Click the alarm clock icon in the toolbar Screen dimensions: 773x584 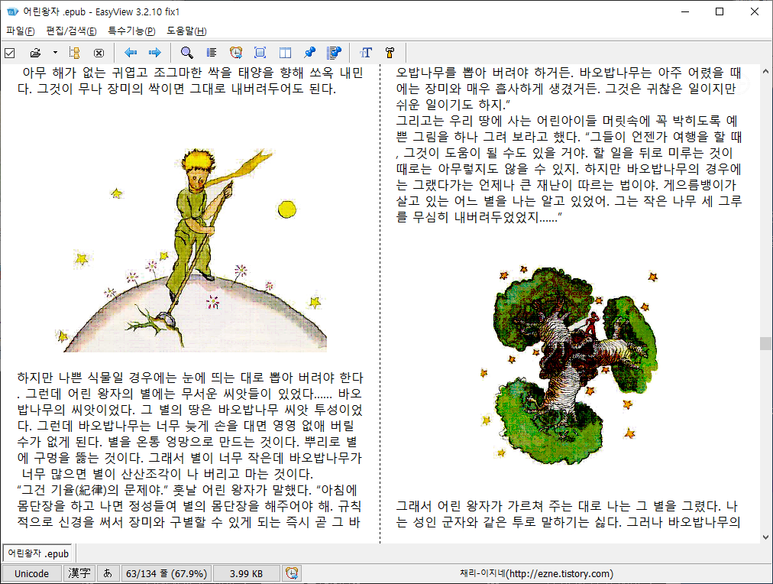click(x=236, y=52)
